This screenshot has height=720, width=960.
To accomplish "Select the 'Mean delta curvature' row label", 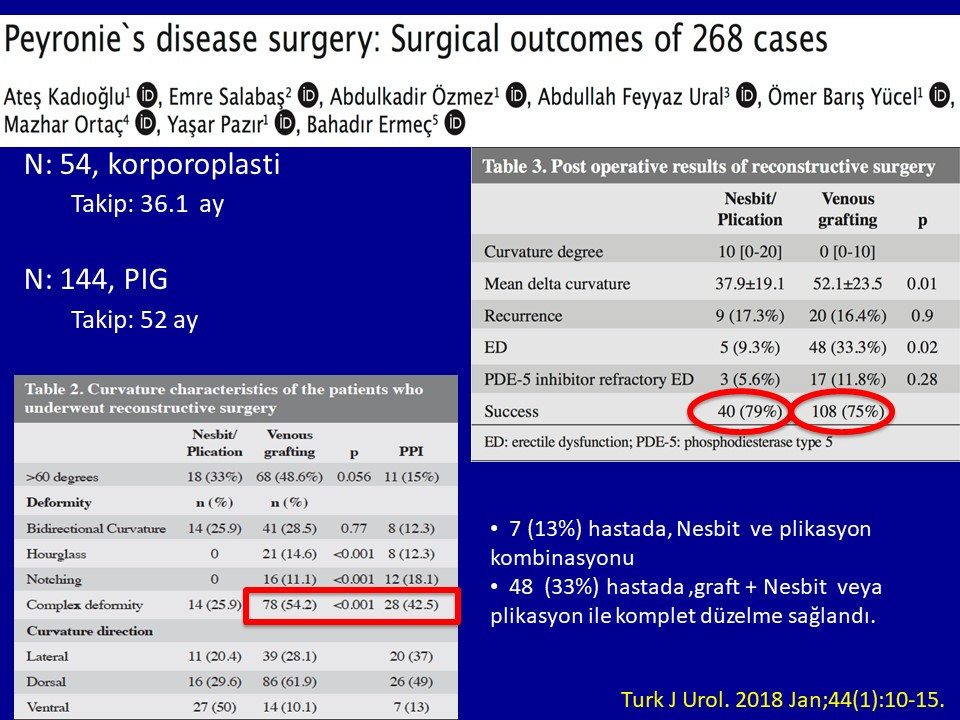I will pyautogui.click(x=557, y=283).
